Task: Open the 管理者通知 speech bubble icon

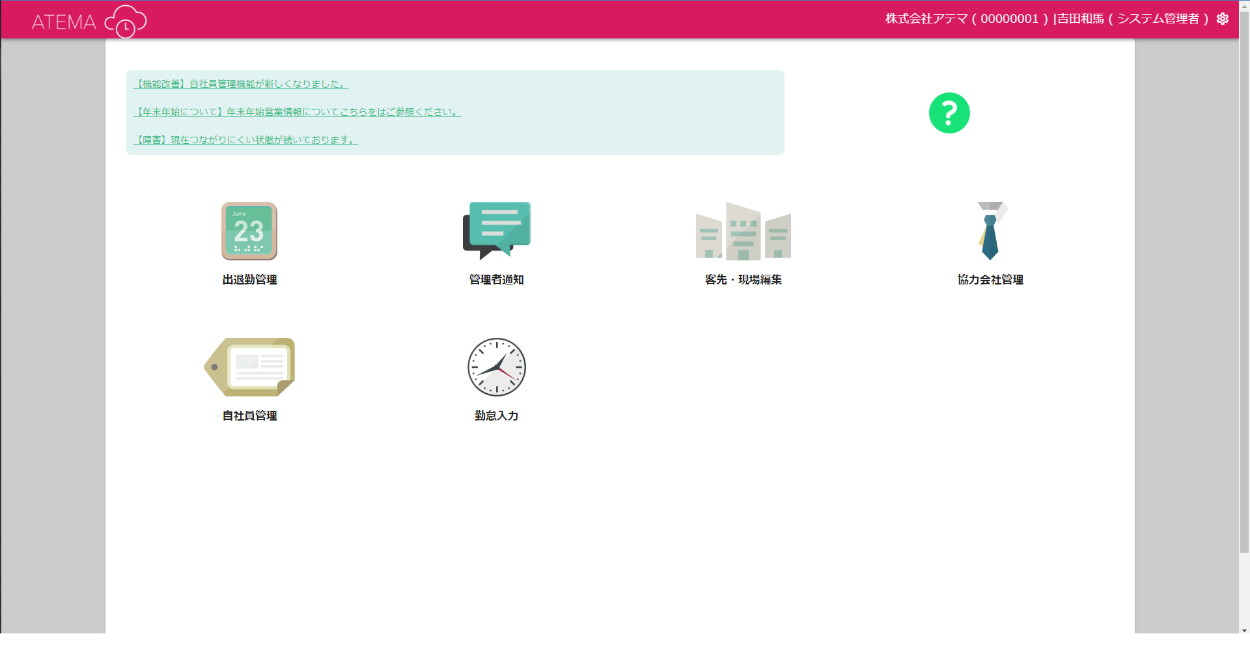Action: pyautogui.click(x=496, y=230)
